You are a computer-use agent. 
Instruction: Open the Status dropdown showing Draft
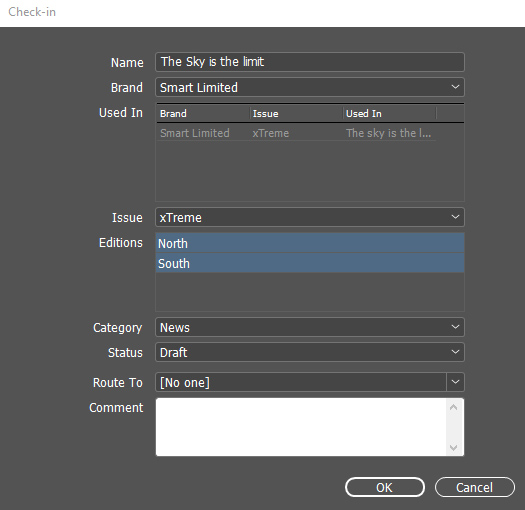(310, 352)
